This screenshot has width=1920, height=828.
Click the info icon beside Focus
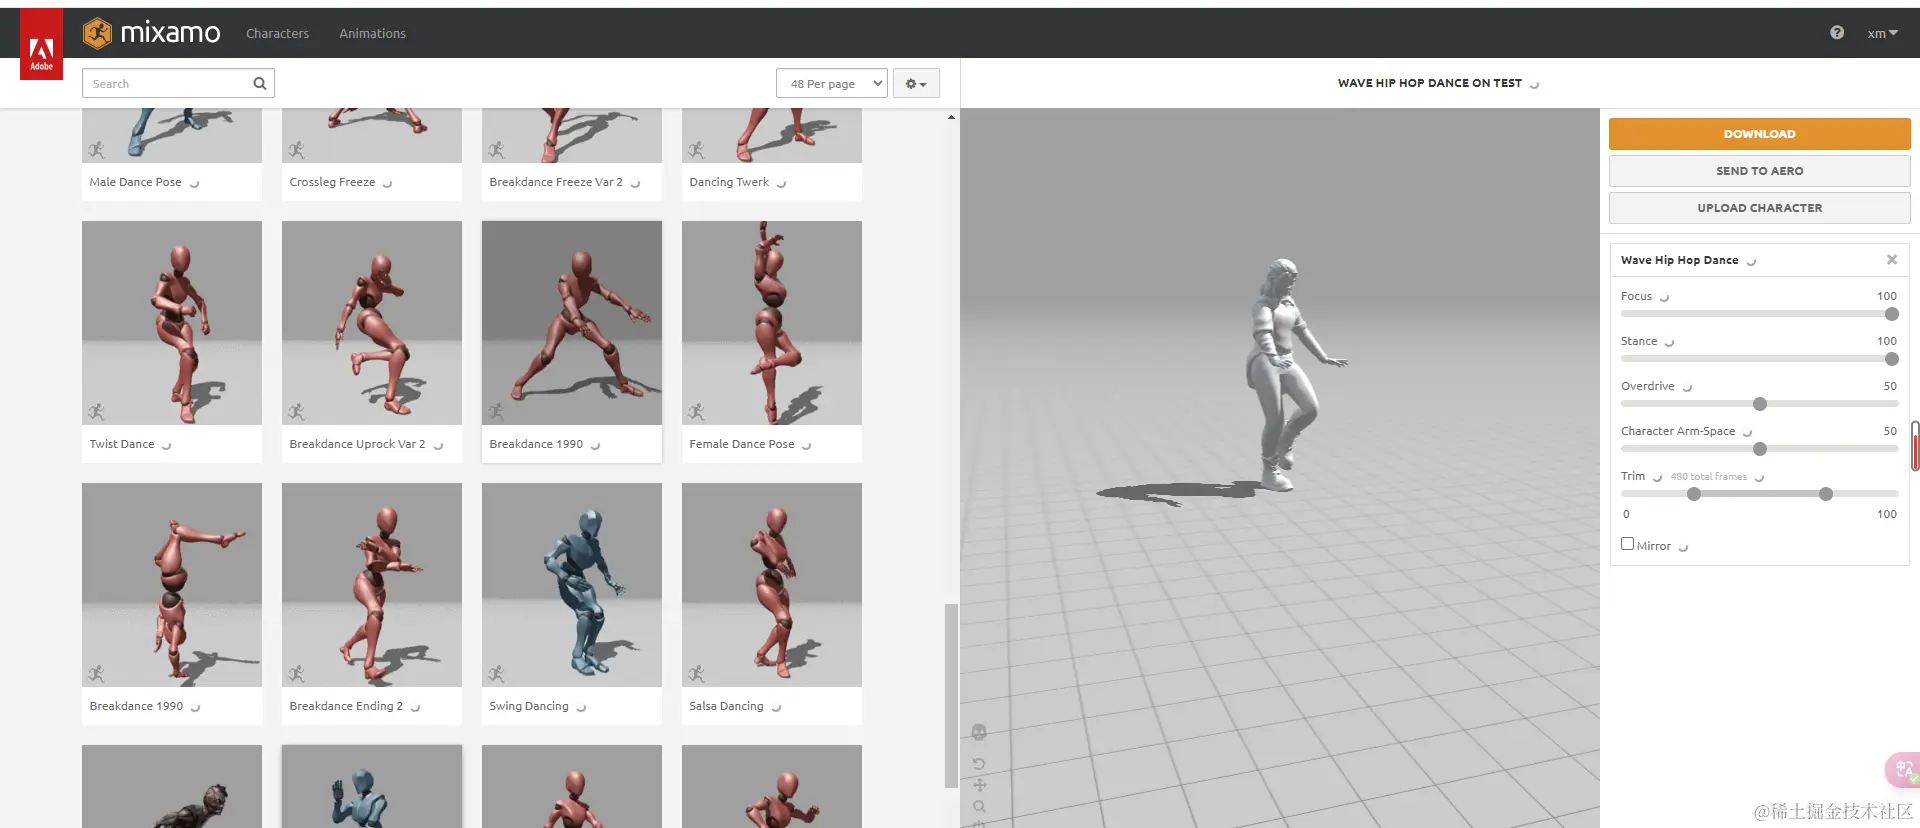point(1664,298)
